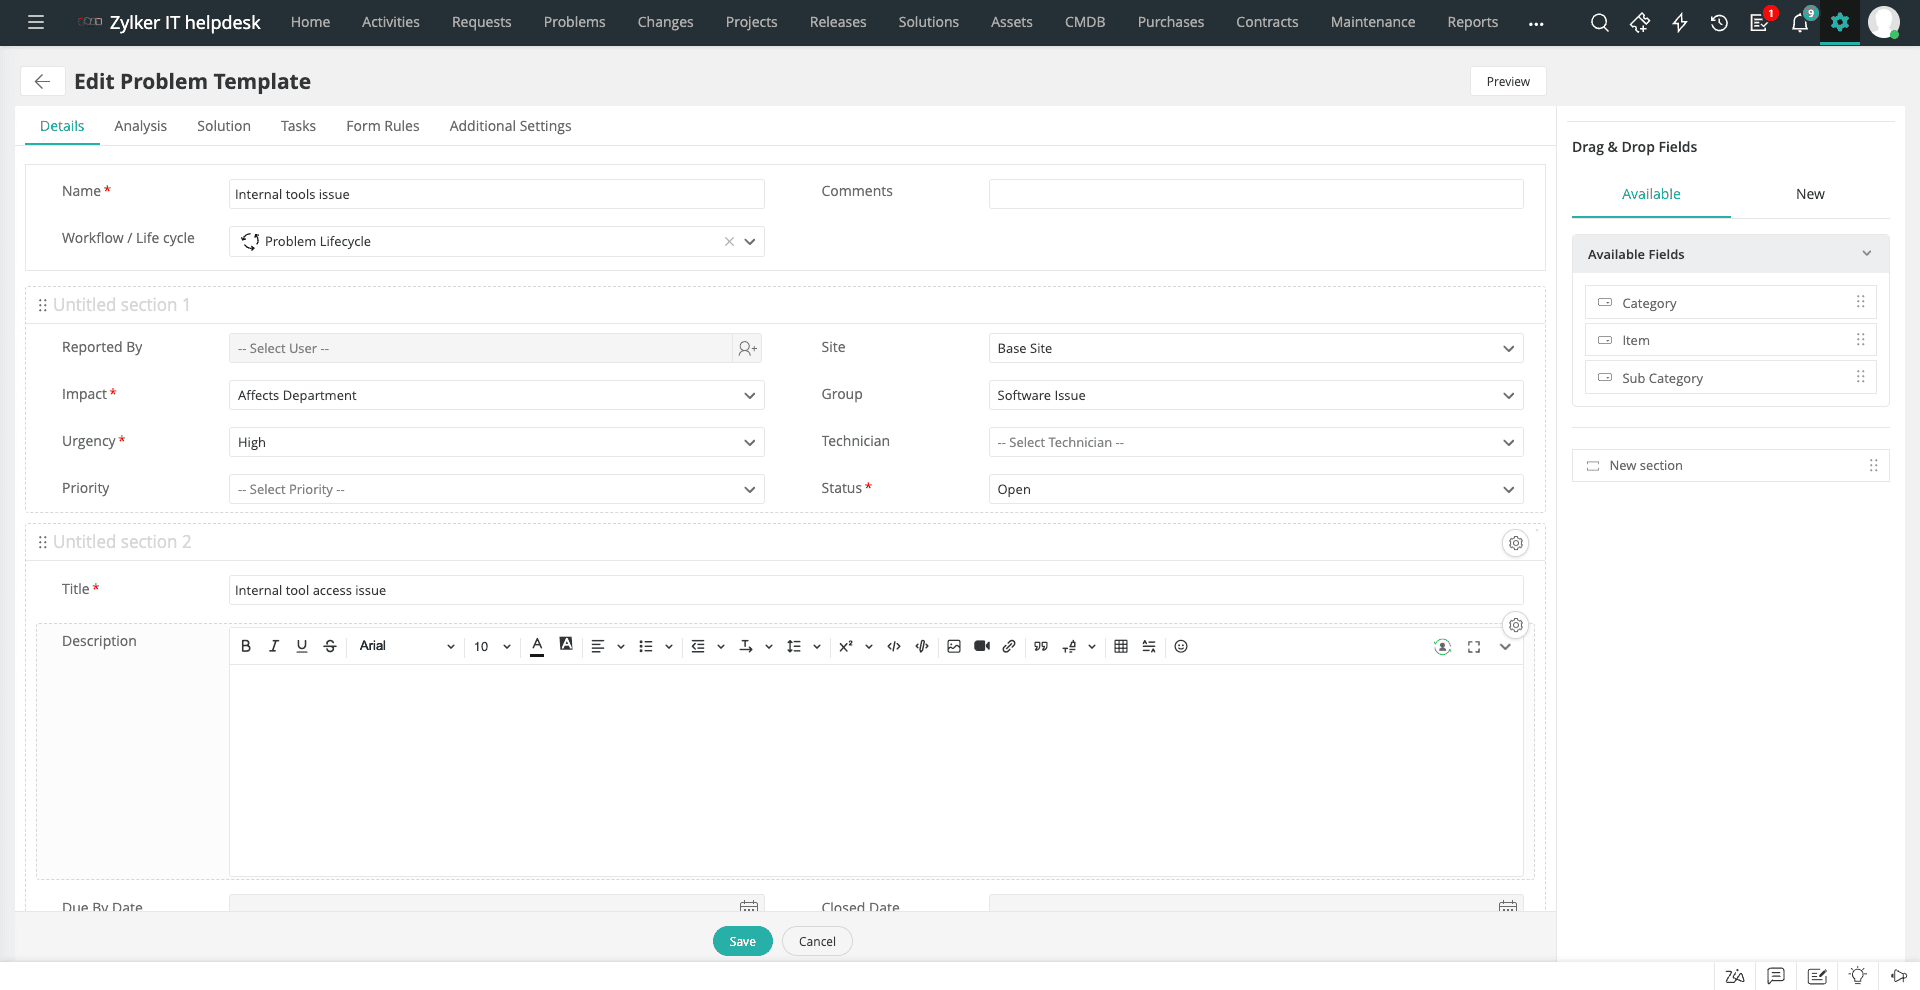
Task: Switch to the Form Rules tab
Action: (x=382, y=125)
